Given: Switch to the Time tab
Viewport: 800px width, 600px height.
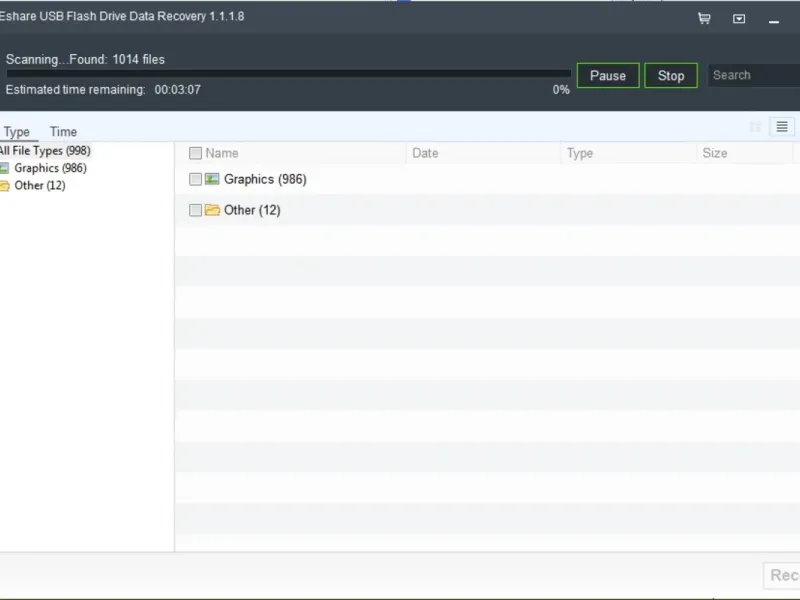Looking at the screenshot, I should [x=63, y=132].
